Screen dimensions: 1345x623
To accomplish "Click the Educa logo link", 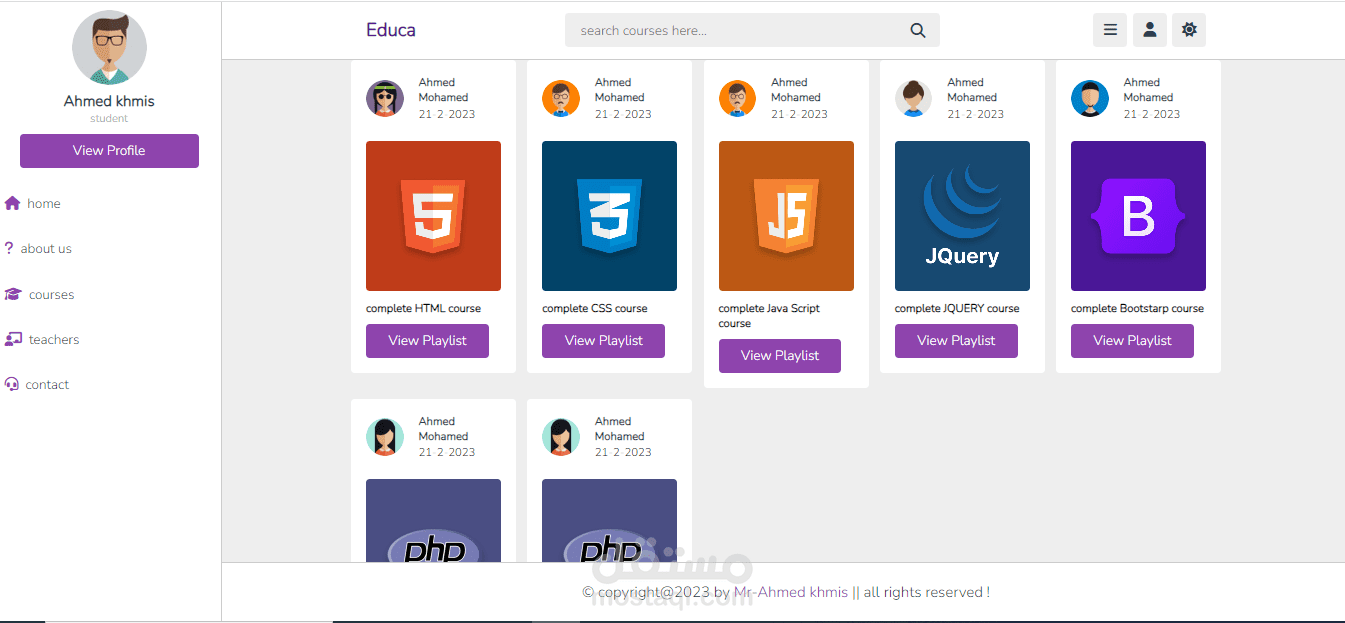I will 391,30.
